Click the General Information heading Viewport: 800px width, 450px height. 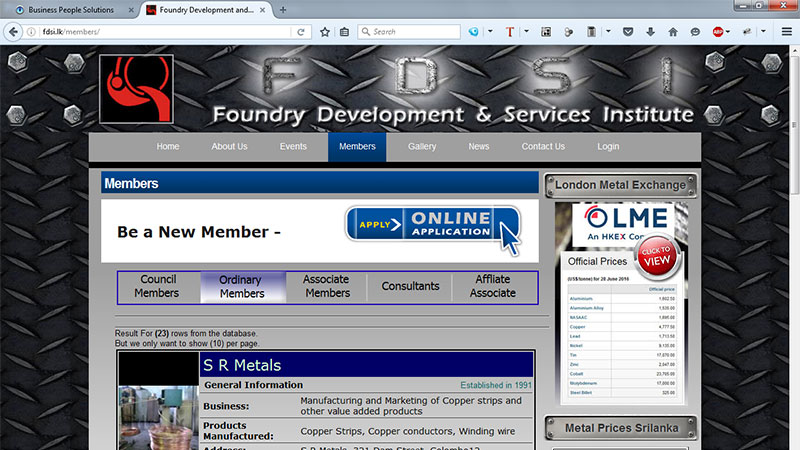[x=254, y=385]
